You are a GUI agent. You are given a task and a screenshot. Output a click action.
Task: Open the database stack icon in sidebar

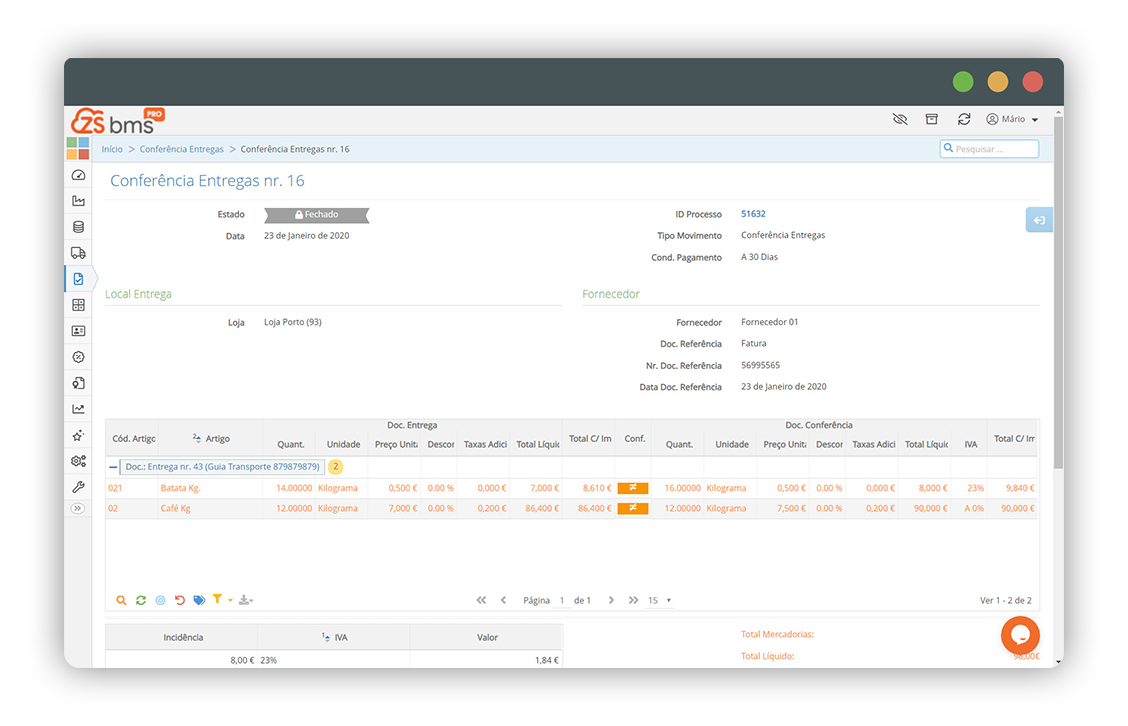(78, 227)
